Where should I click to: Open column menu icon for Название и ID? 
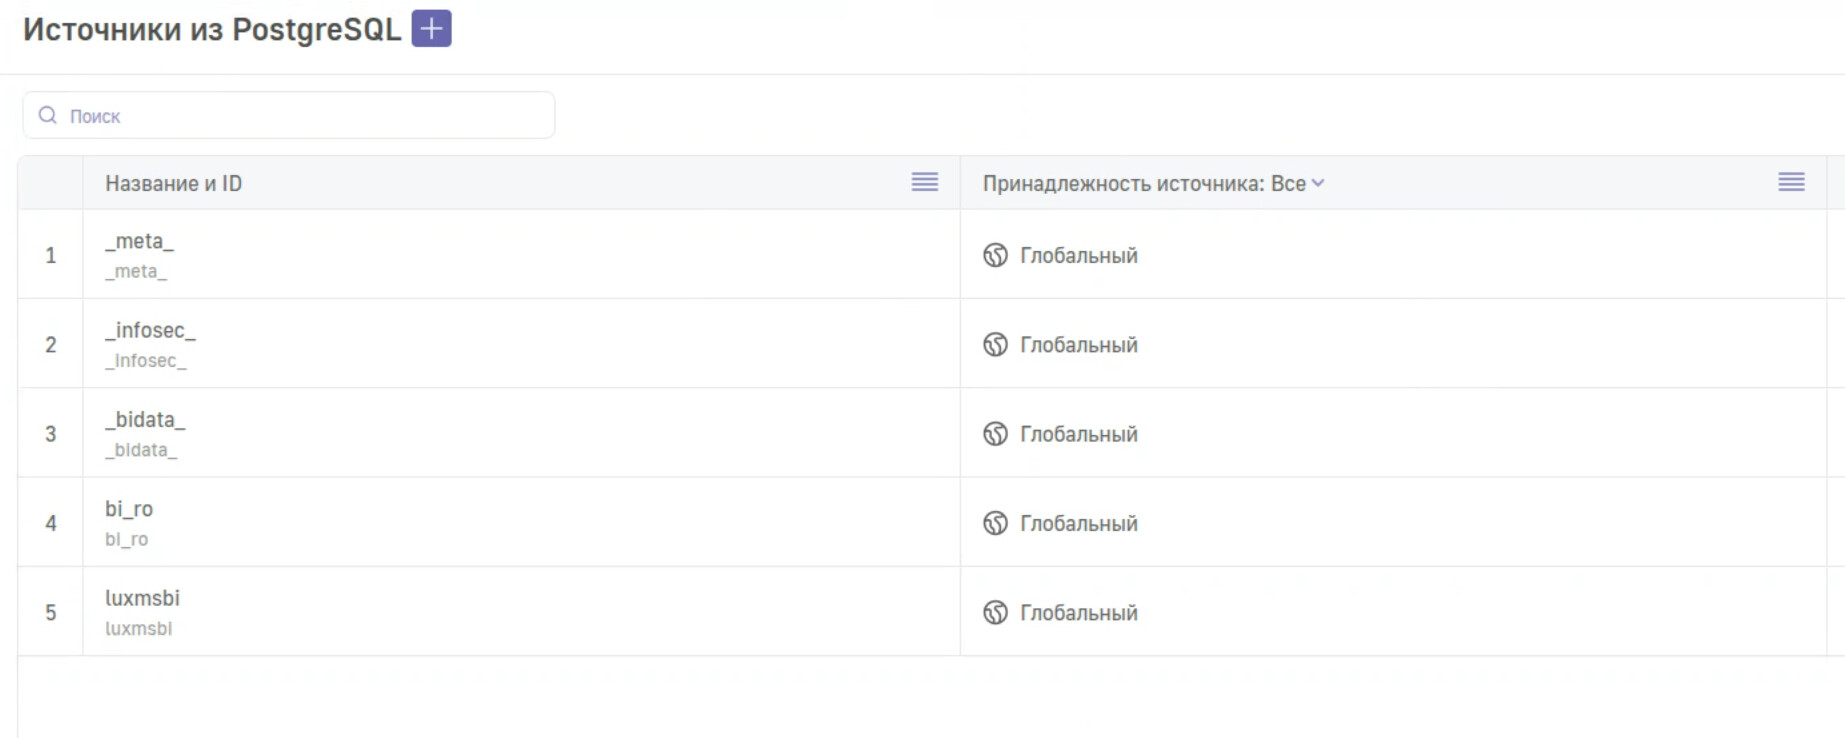tap(924, 182)
